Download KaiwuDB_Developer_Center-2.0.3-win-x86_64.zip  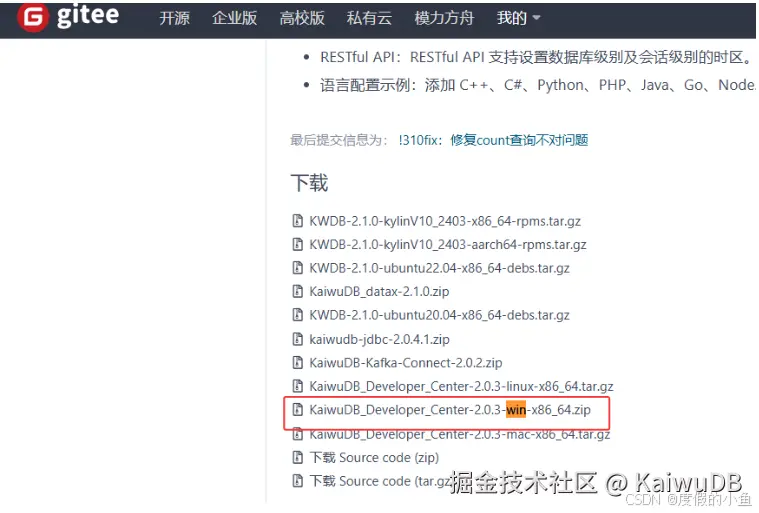click(450, 410)
